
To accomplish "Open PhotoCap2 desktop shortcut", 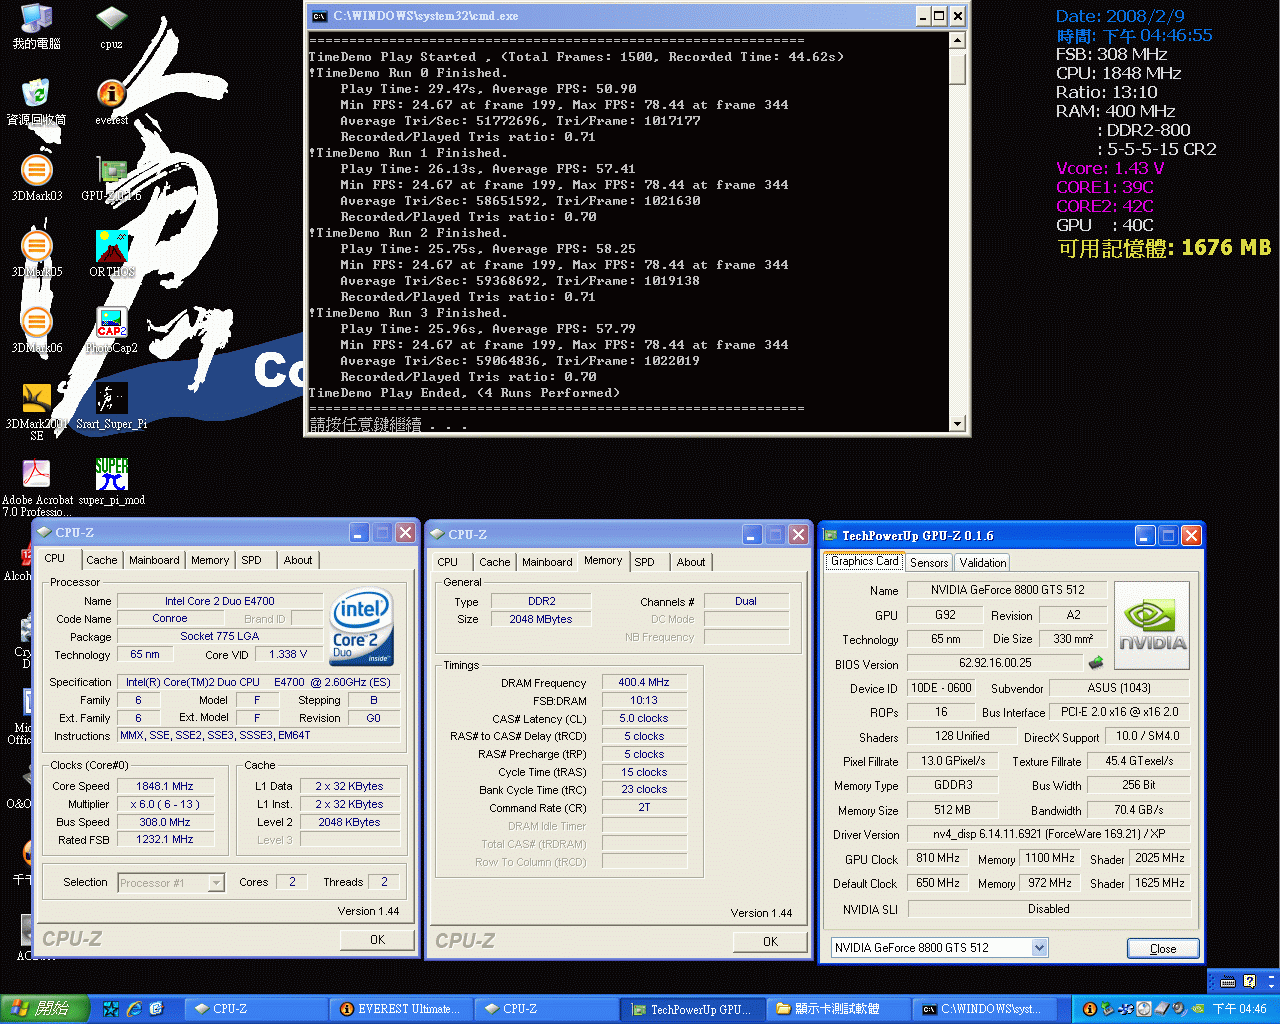I will tap(111, 324).
